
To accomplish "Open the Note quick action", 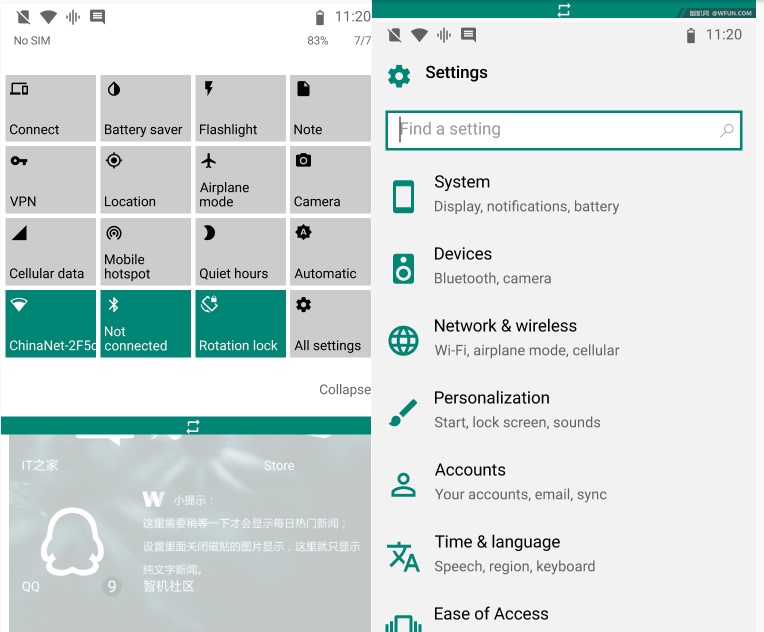I will [x=329, y=108].
